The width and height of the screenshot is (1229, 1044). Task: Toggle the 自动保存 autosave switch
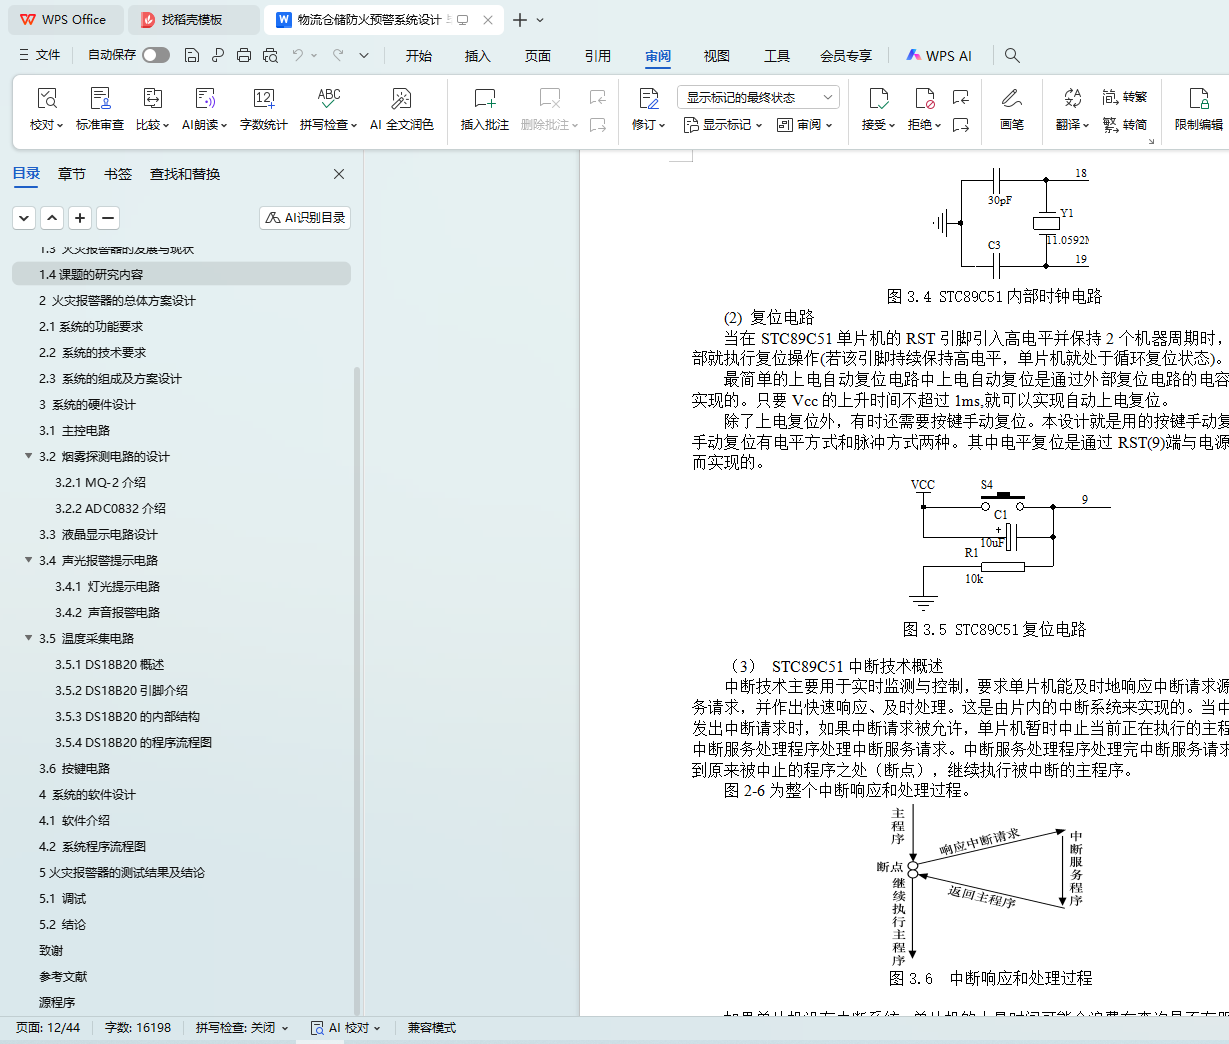(x=155, y=55)
